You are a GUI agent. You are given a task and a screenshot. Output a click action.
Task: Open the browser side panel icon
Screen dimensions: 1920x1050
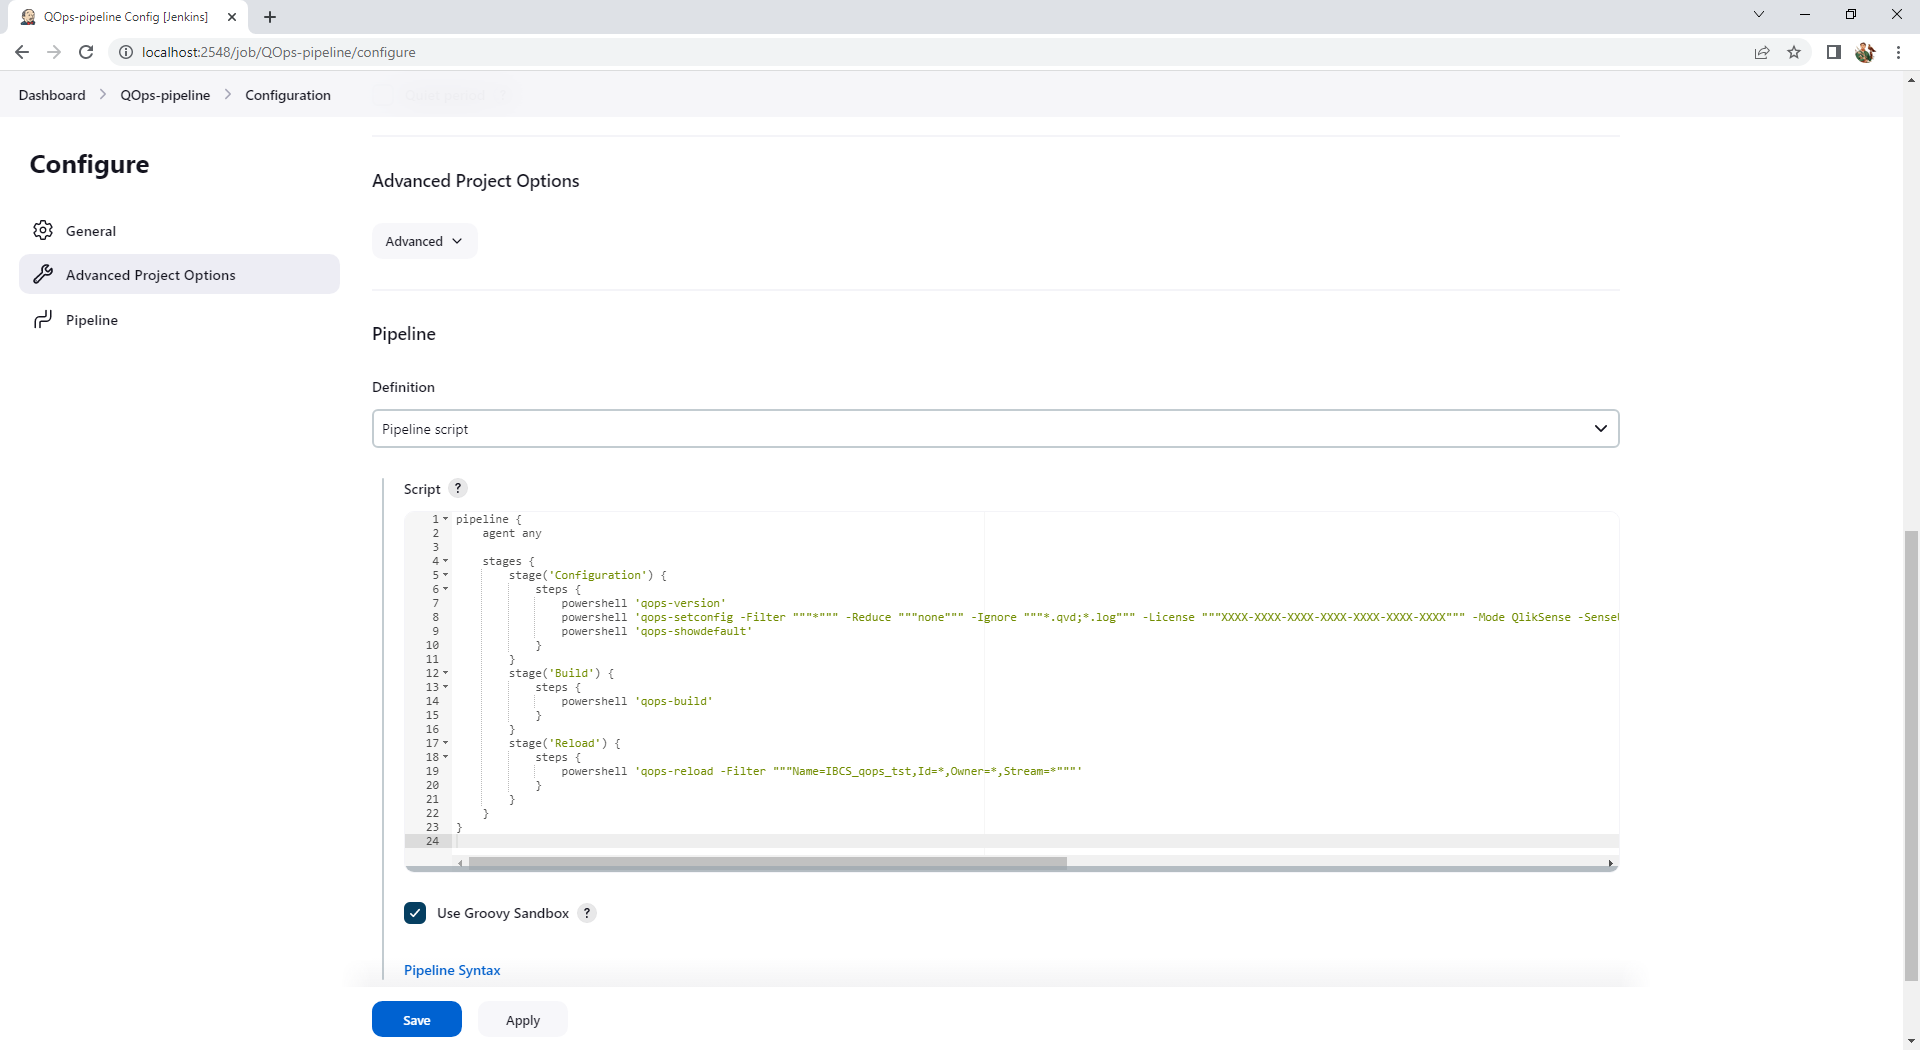click(1833, 52)
